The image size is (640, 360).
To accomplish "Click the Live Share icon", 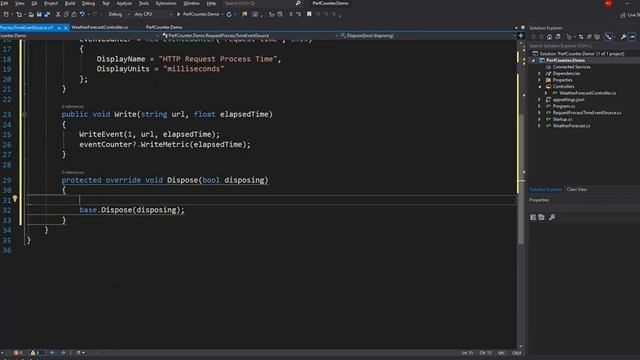I will (623, 15).
